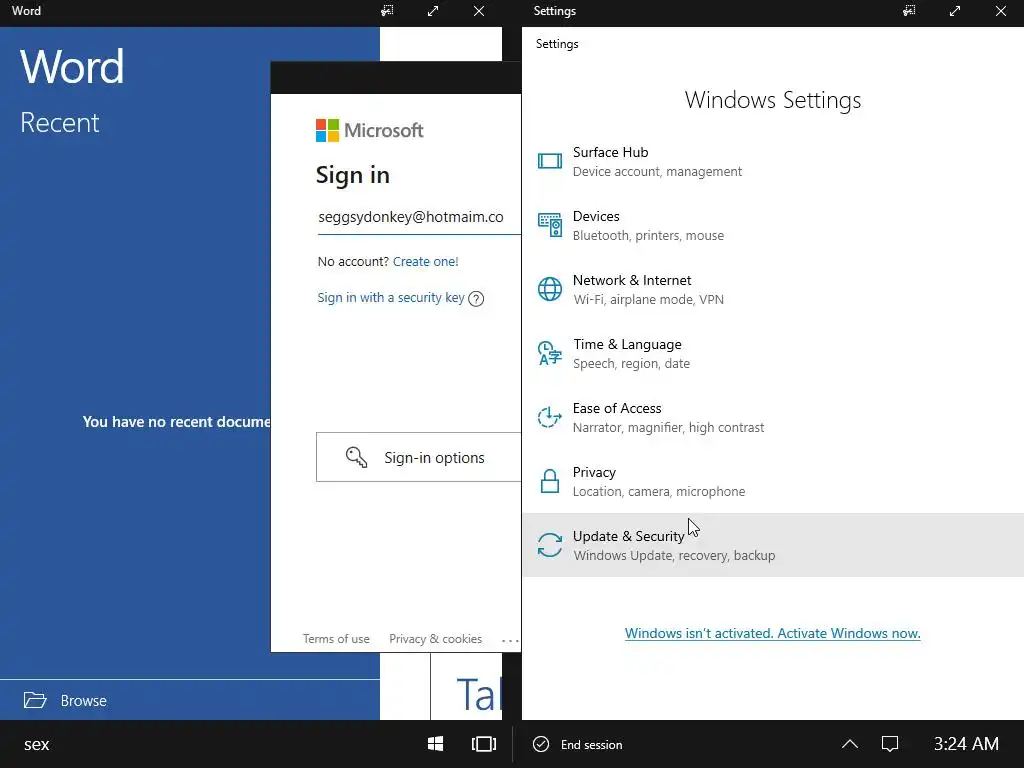Select Privacy category title
This screenshot has width=1024, height=768.
[x=594, y=472]
